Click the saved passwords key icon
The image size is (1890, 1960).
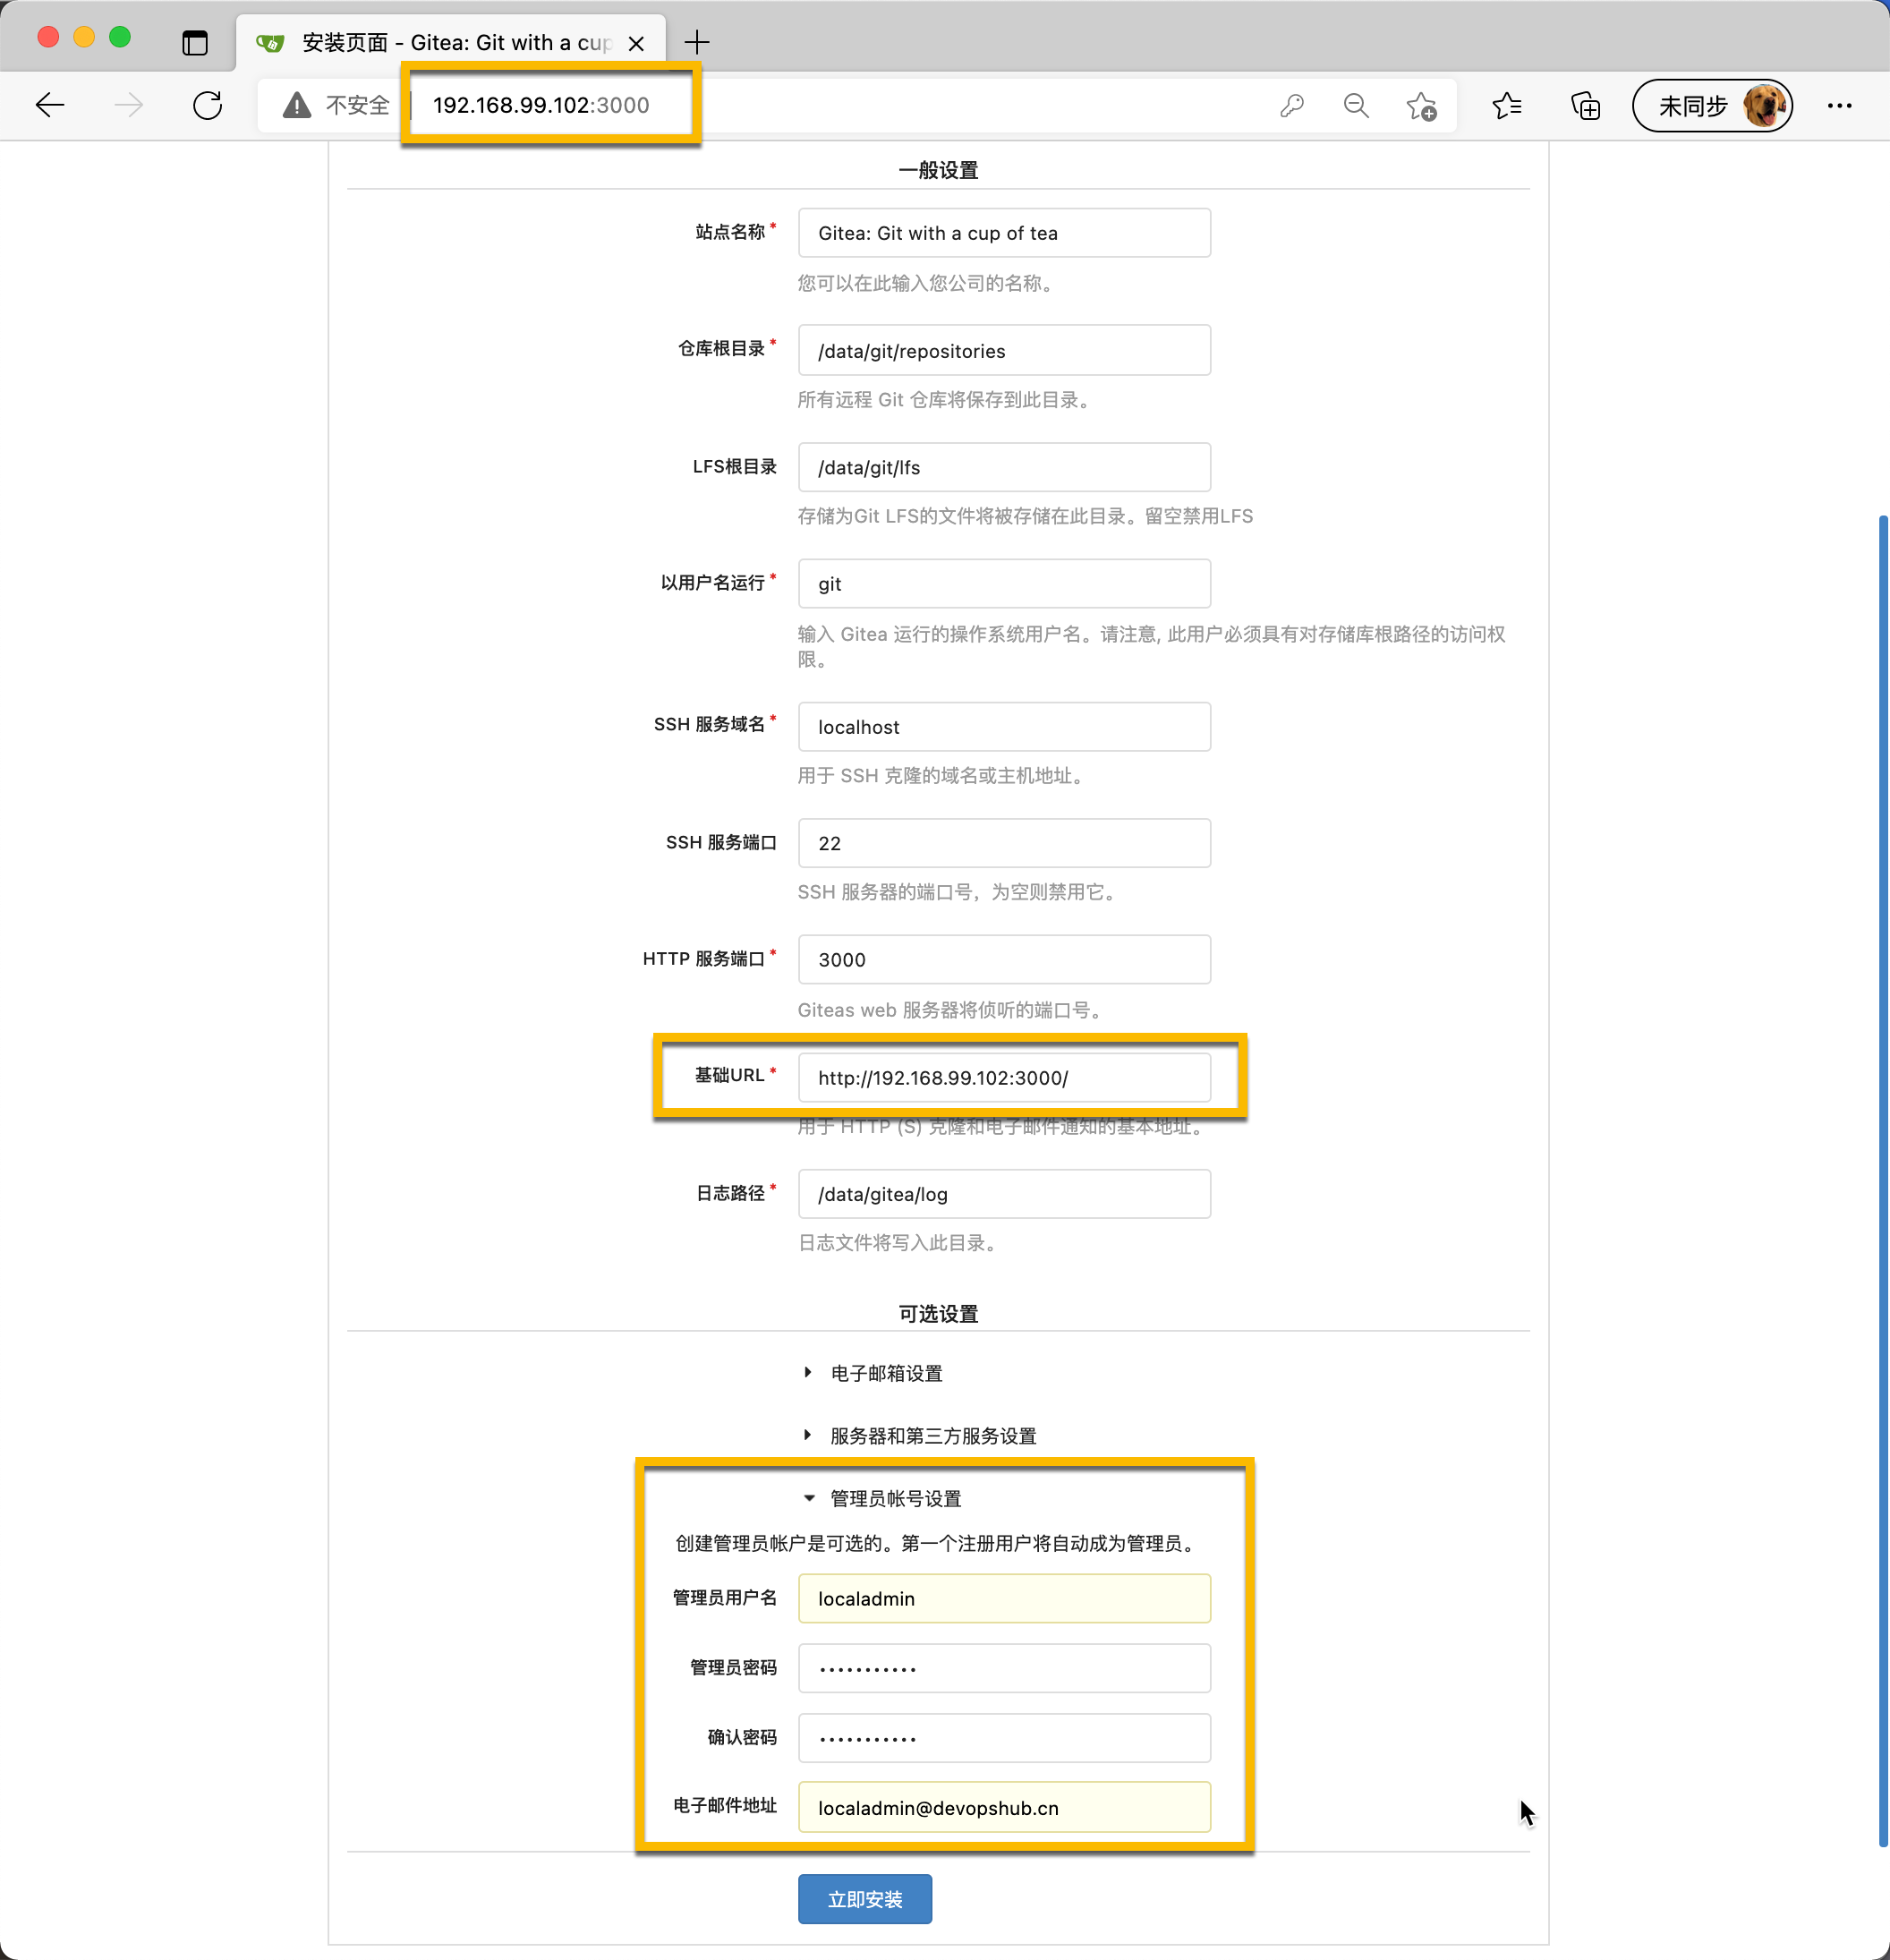(x=1291, y=105)
